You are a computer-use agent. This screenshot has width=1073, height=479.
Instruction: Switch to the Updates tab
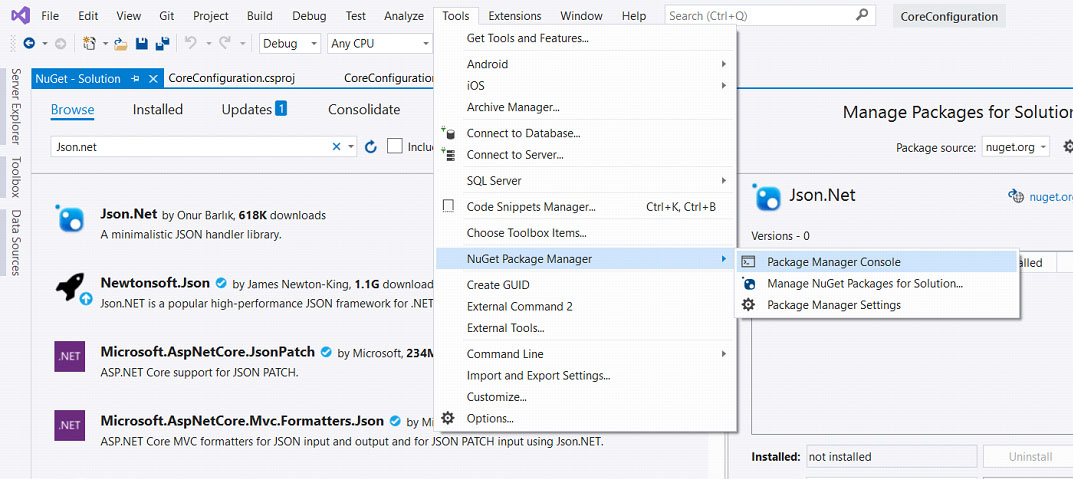254,109
